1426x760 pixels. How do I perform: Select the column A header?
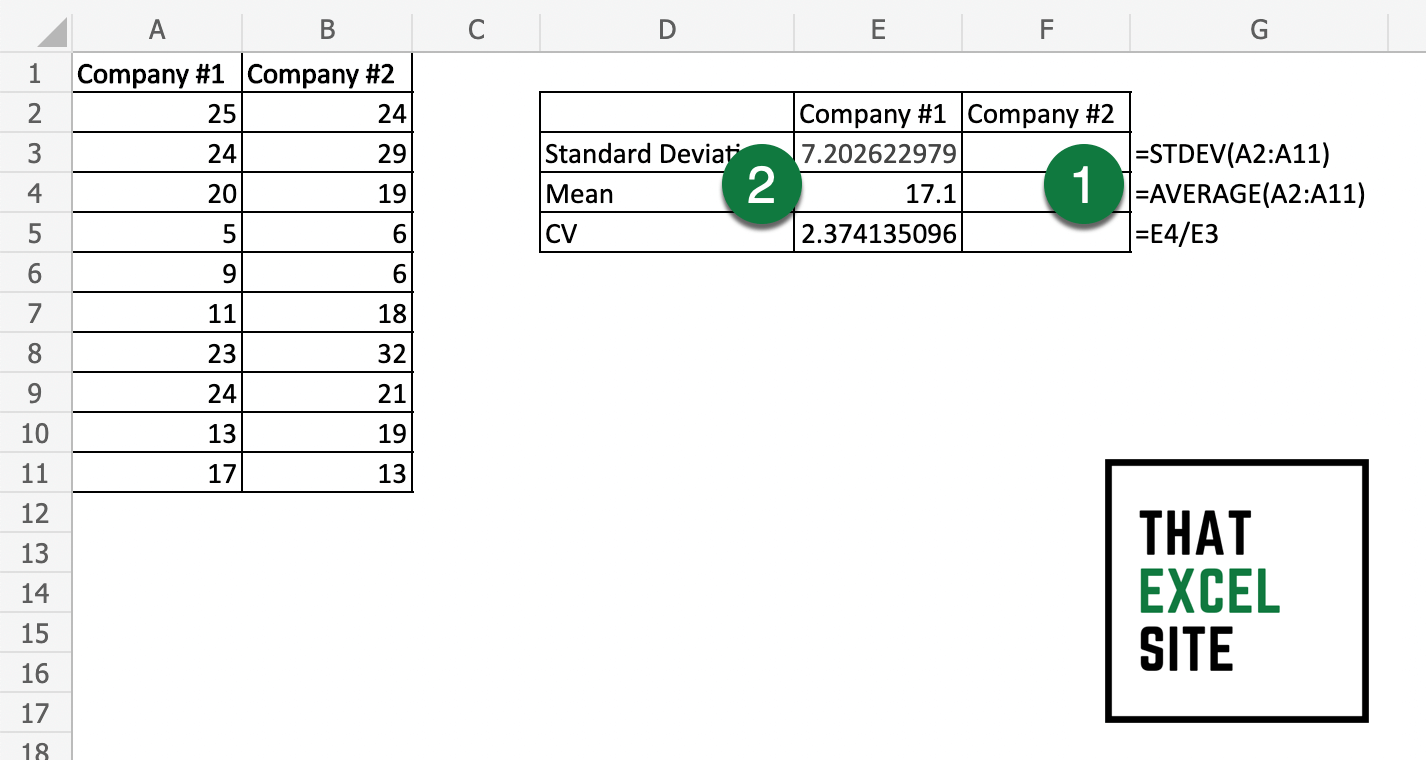tap(157, 29)
